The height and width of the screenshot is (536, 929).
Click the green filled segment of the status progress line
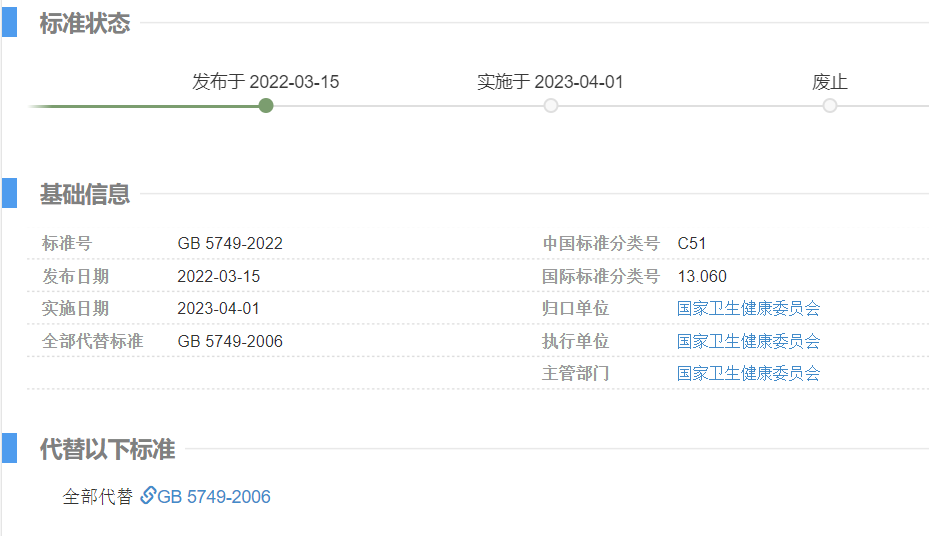coord(150,106)
